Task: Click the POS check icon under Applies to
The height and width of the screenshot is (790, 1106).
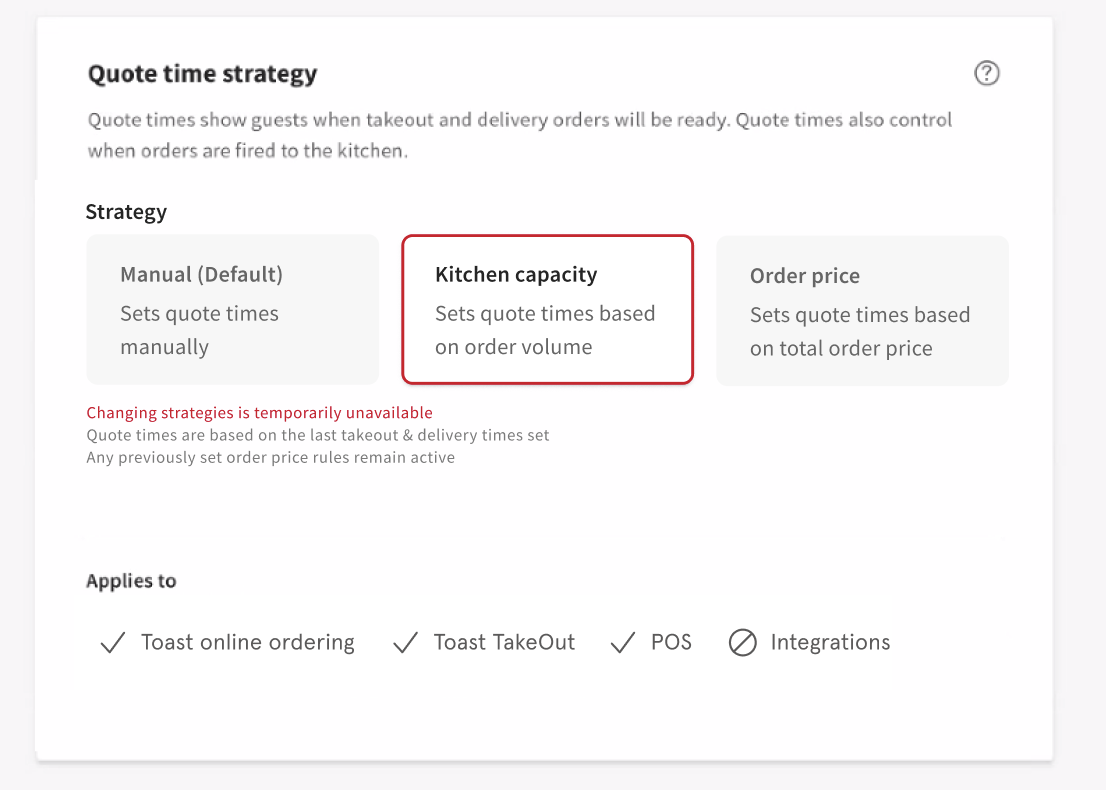Action: [622, 643]
